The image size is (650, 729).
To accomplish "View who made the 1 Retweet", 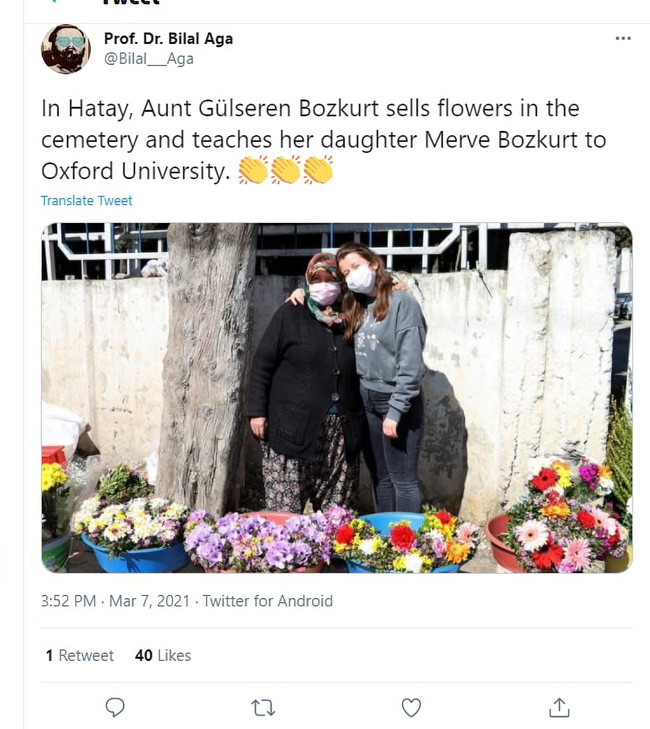I will click(79, 656).
